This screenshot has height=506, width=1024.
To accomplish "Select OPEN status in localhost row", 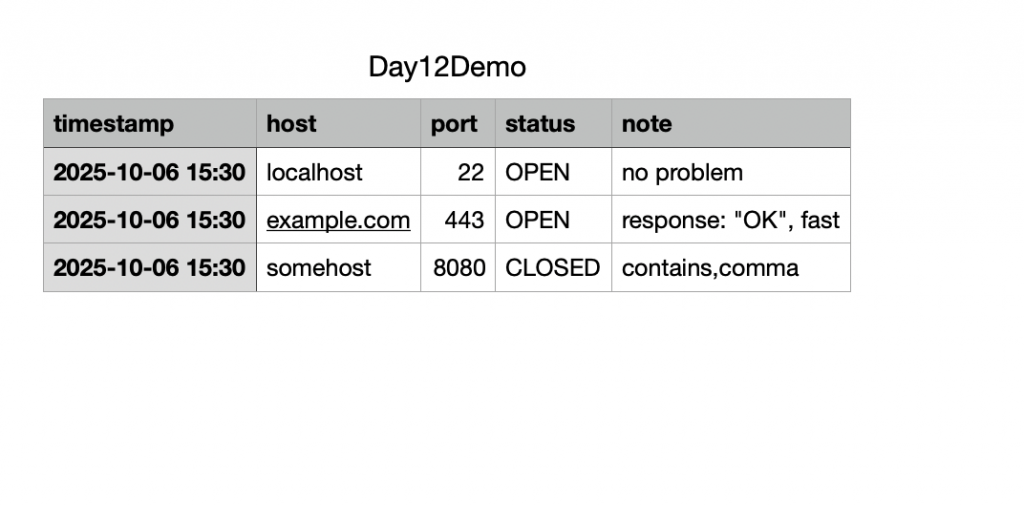I will pos(554,172).
